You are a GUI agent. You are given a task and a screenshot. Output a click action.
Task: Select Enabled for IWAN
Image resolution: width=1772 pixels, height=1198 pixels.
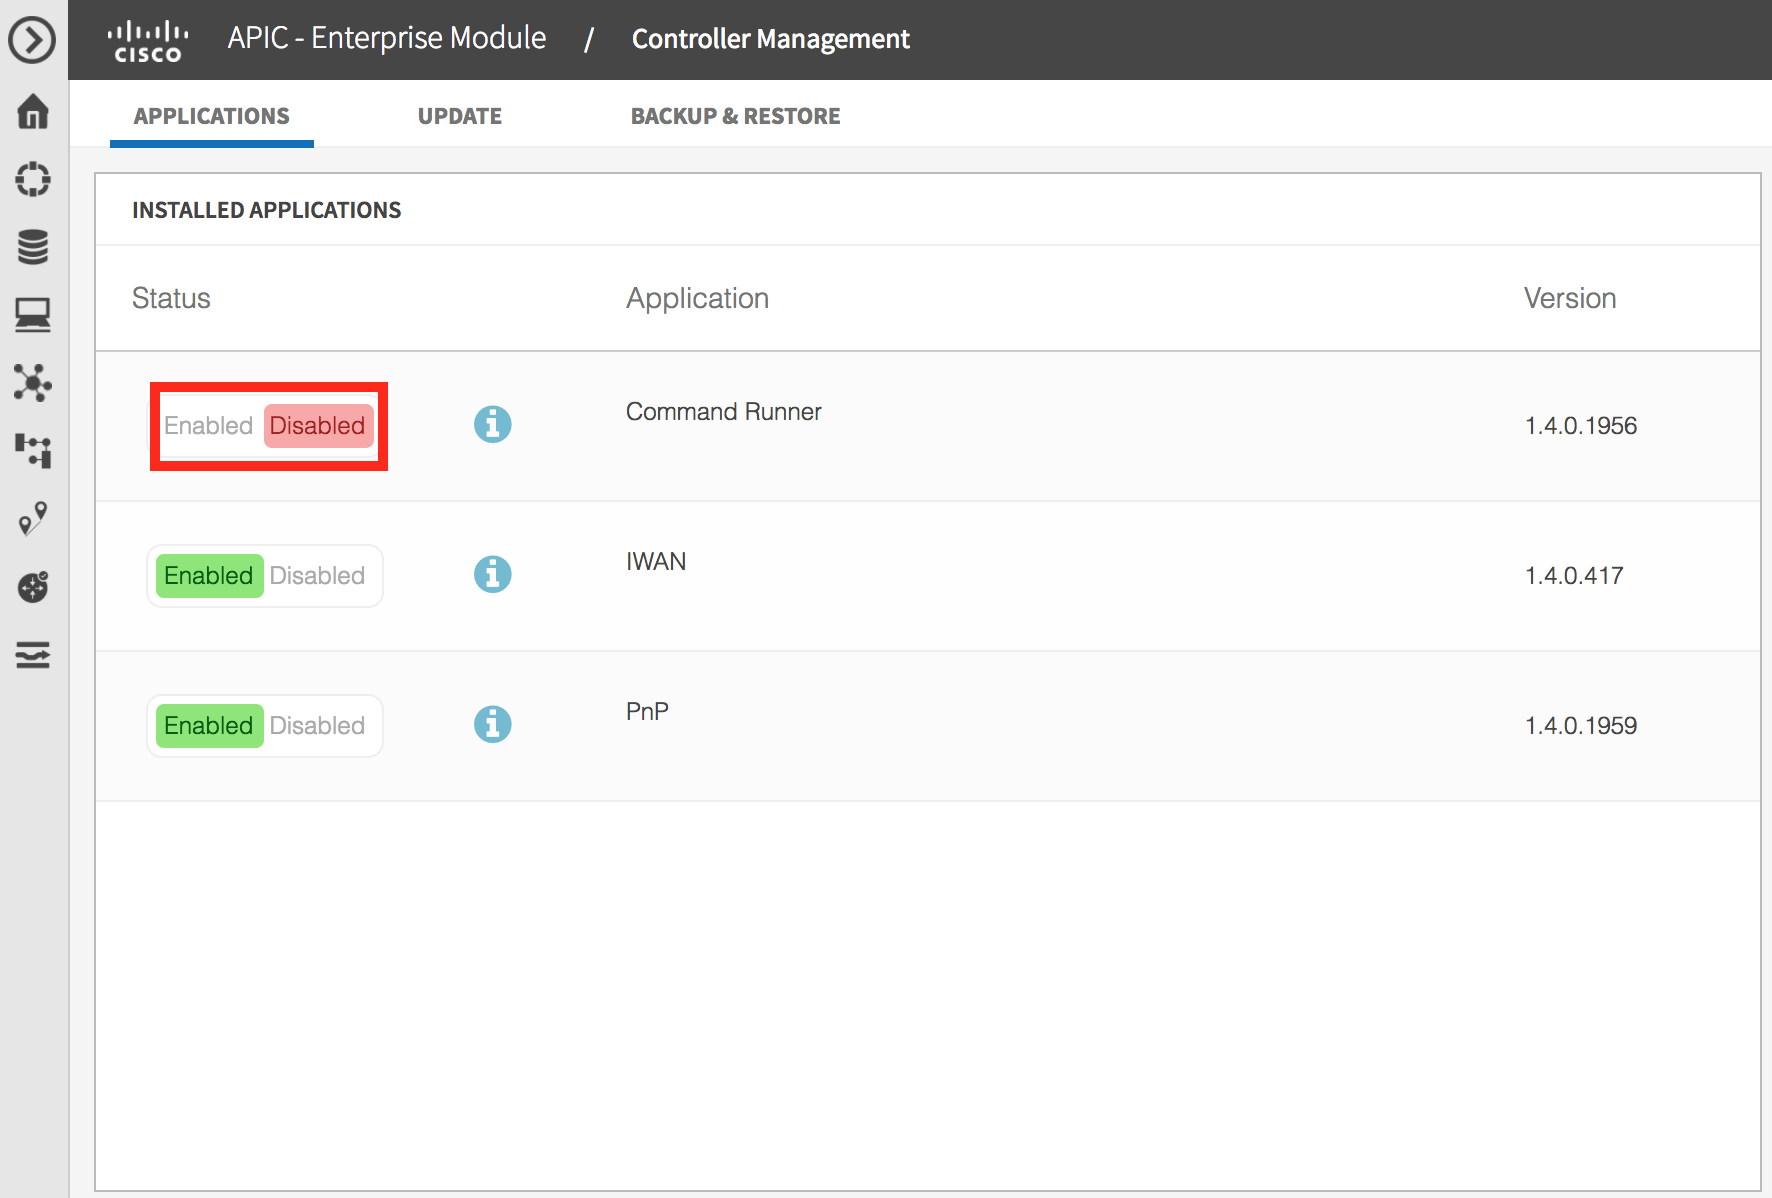[209, 576]
